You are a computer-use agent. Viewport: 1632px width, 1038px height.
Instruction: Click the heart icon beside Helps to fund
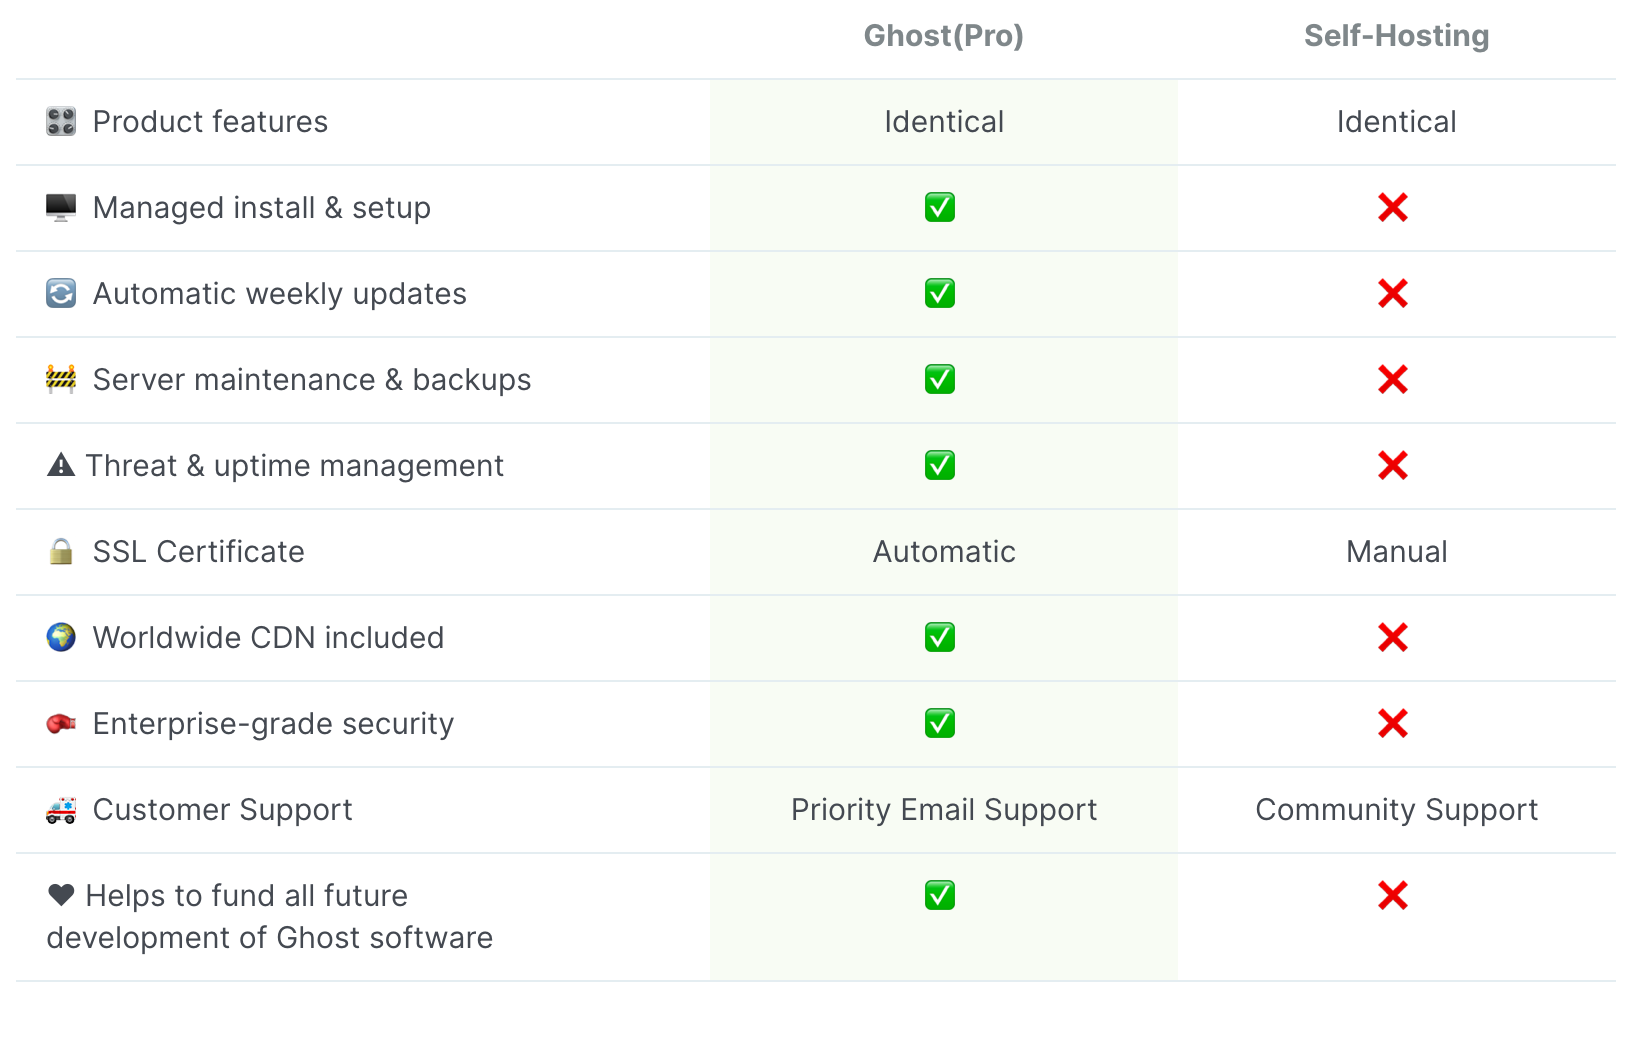61,895
